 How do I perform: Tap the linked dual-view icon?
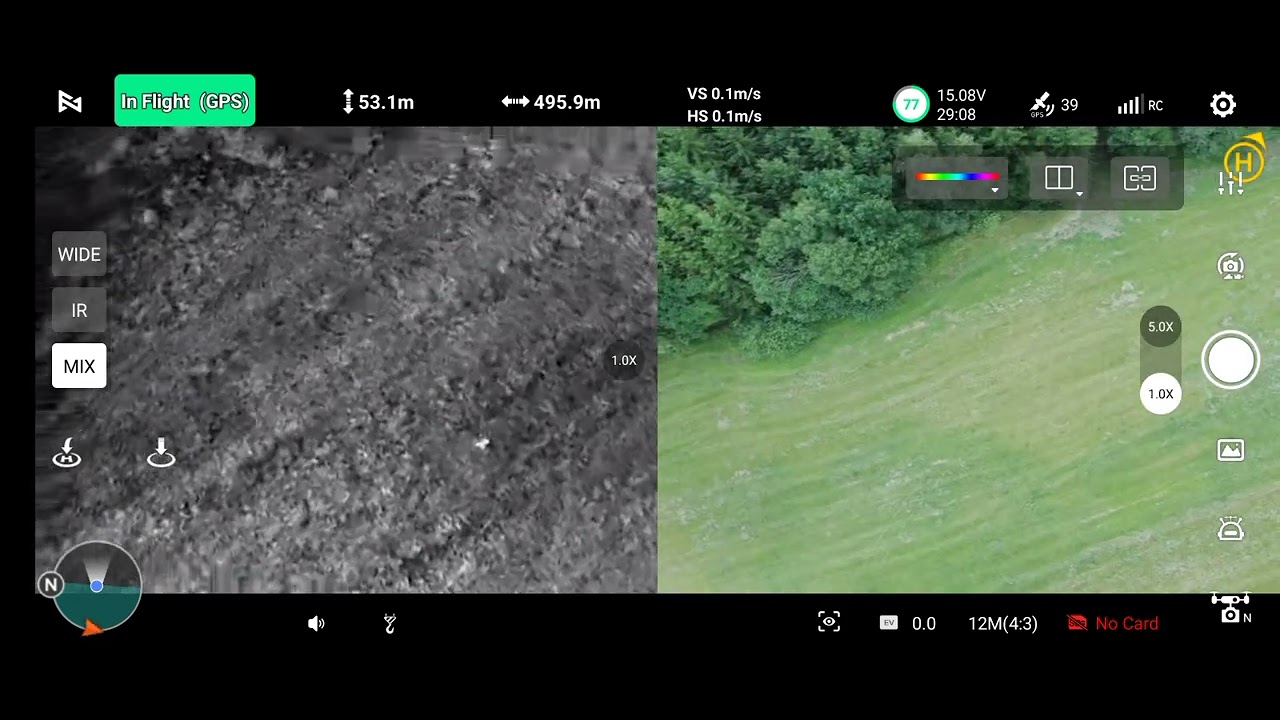click(x=1140, y=179)
